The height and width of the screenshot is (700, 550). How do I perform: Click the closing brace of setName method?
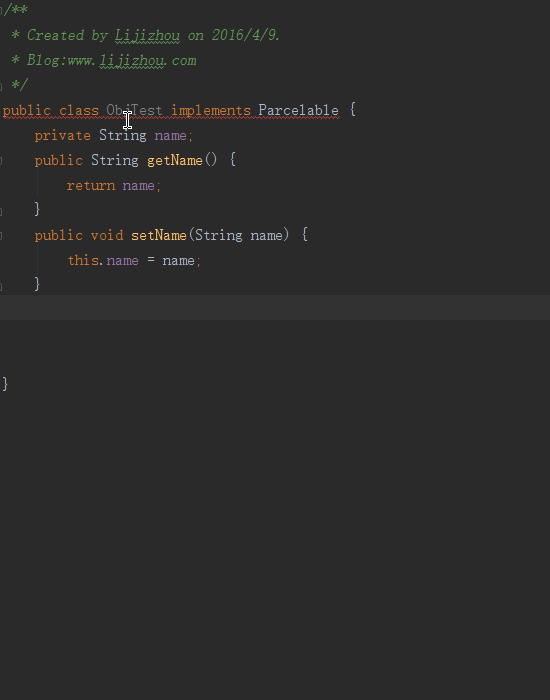[x=37, y=284]
